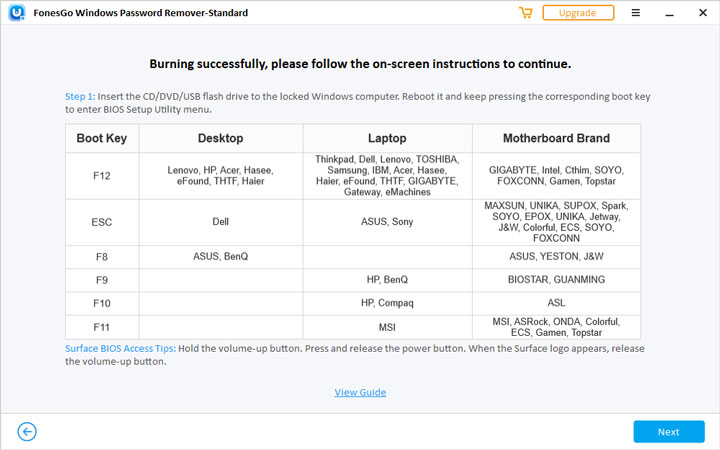This screenshot has height=450, width=720.
Task: Click the Upgrade button
Action: pos(578,13)
